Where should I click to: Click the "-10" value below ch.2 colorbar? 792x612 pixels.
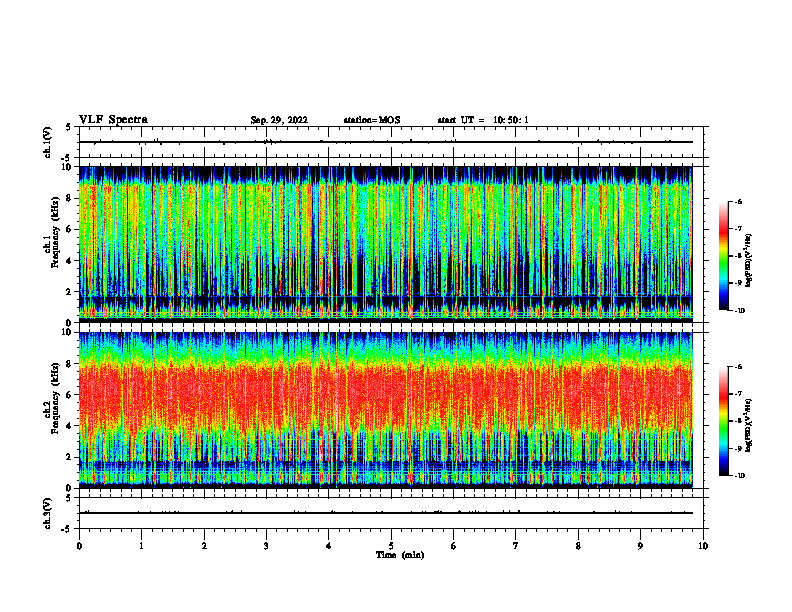click(x=739, y=476)
